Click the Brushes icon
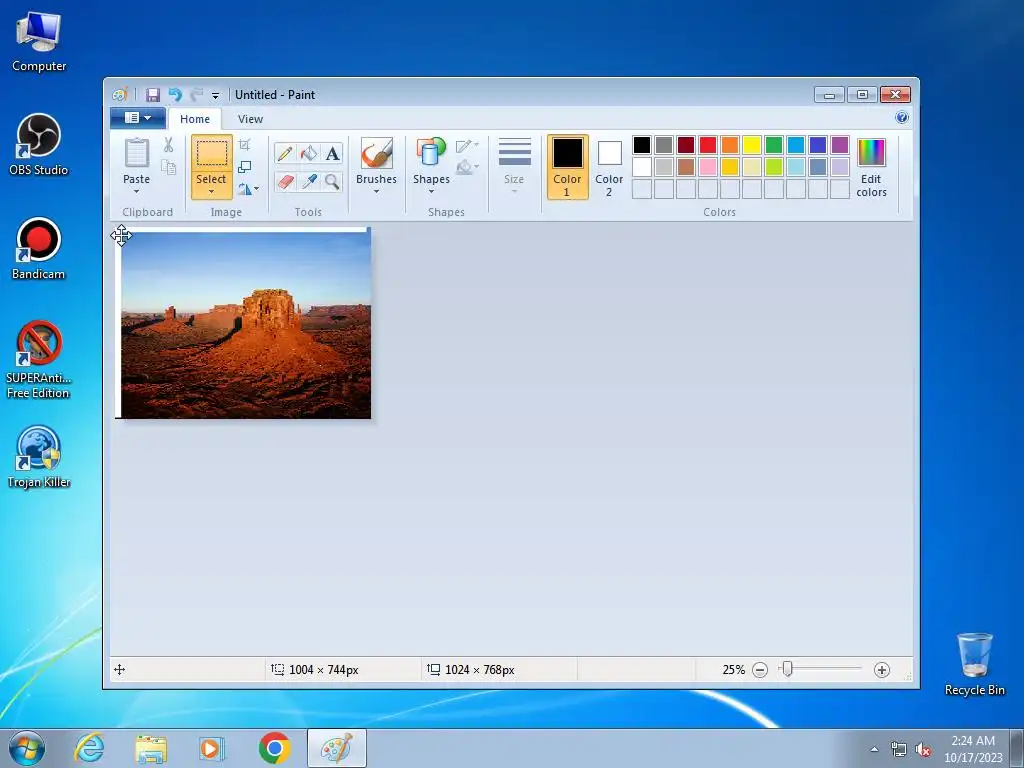 377,153
